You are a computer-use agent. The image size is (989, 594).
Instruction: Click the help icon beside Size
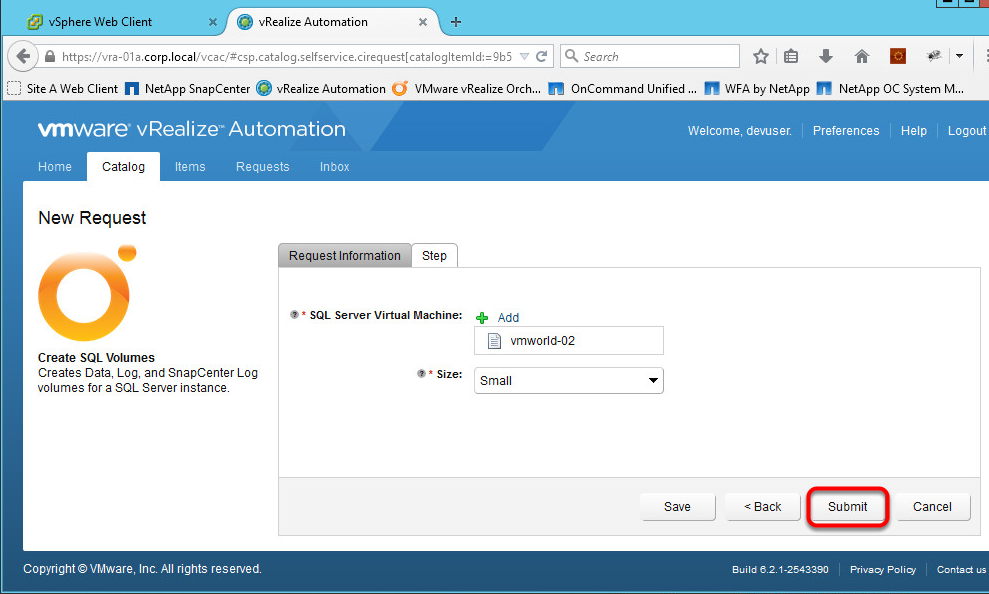(421, 373)
